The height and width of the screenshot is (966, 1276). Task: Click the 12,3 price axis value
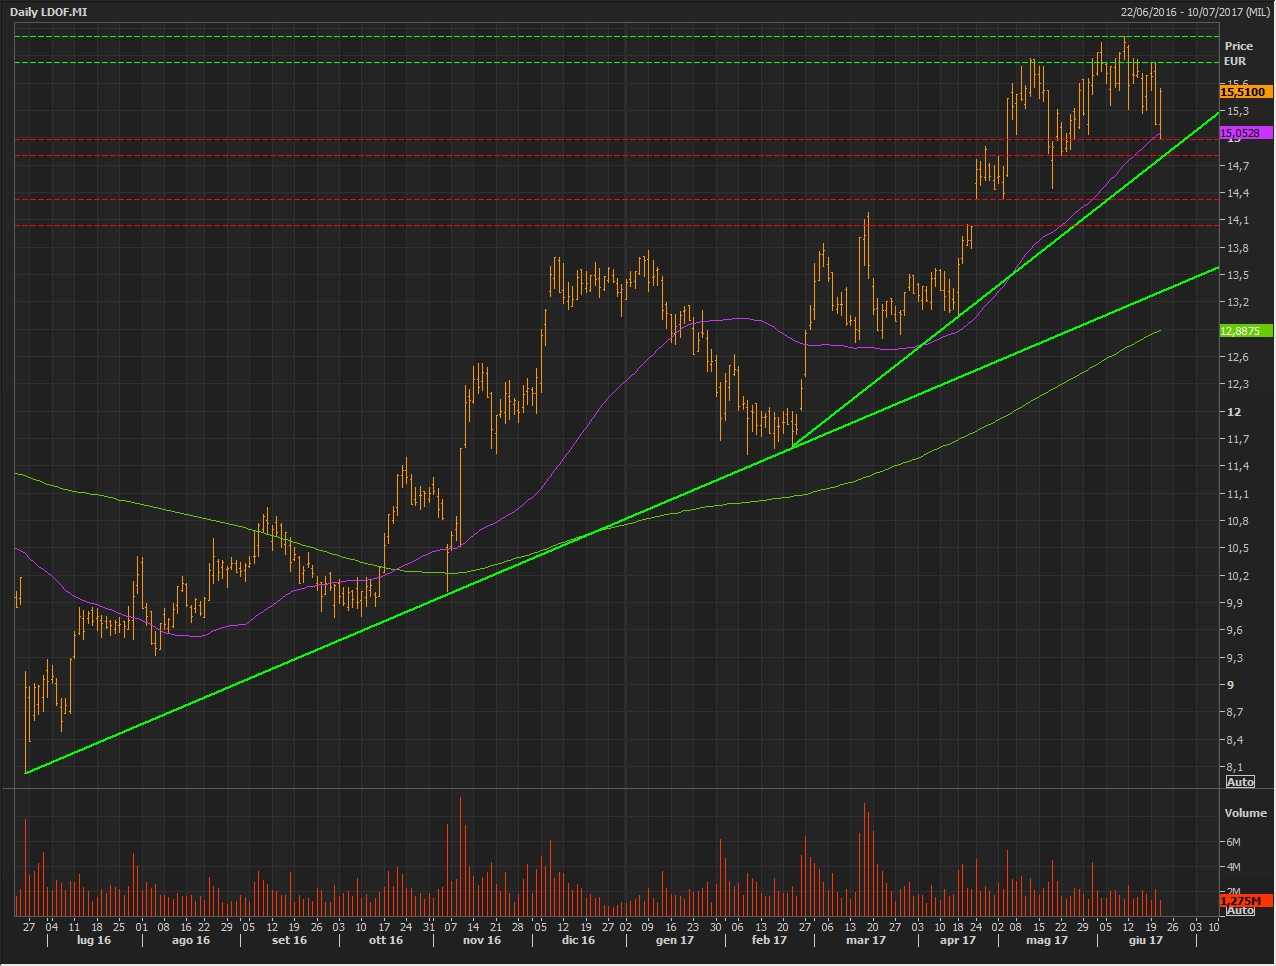1237,384
